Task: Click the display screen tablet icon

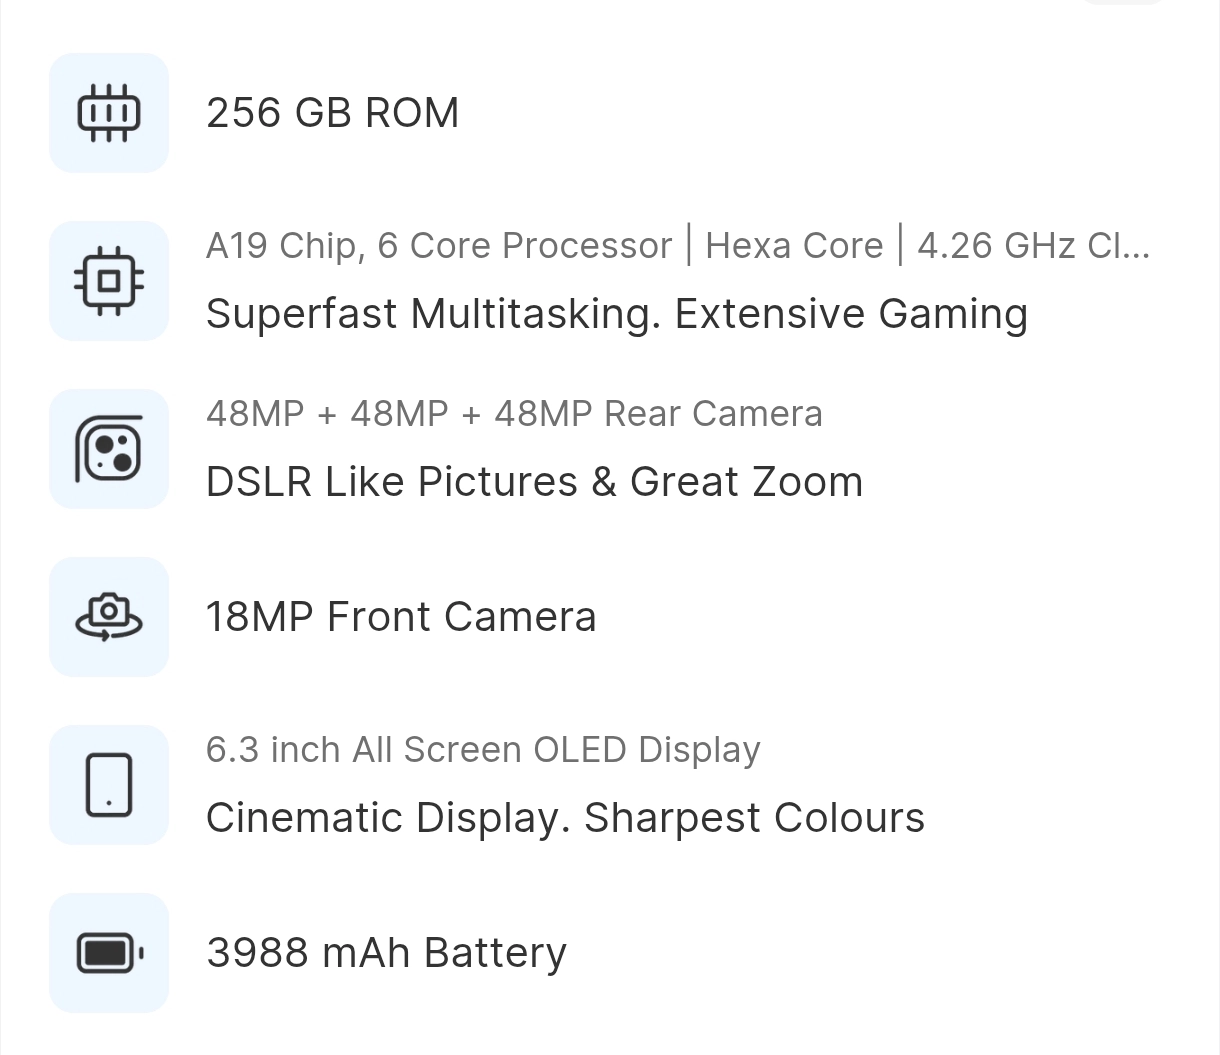Action: click(109, 785)
